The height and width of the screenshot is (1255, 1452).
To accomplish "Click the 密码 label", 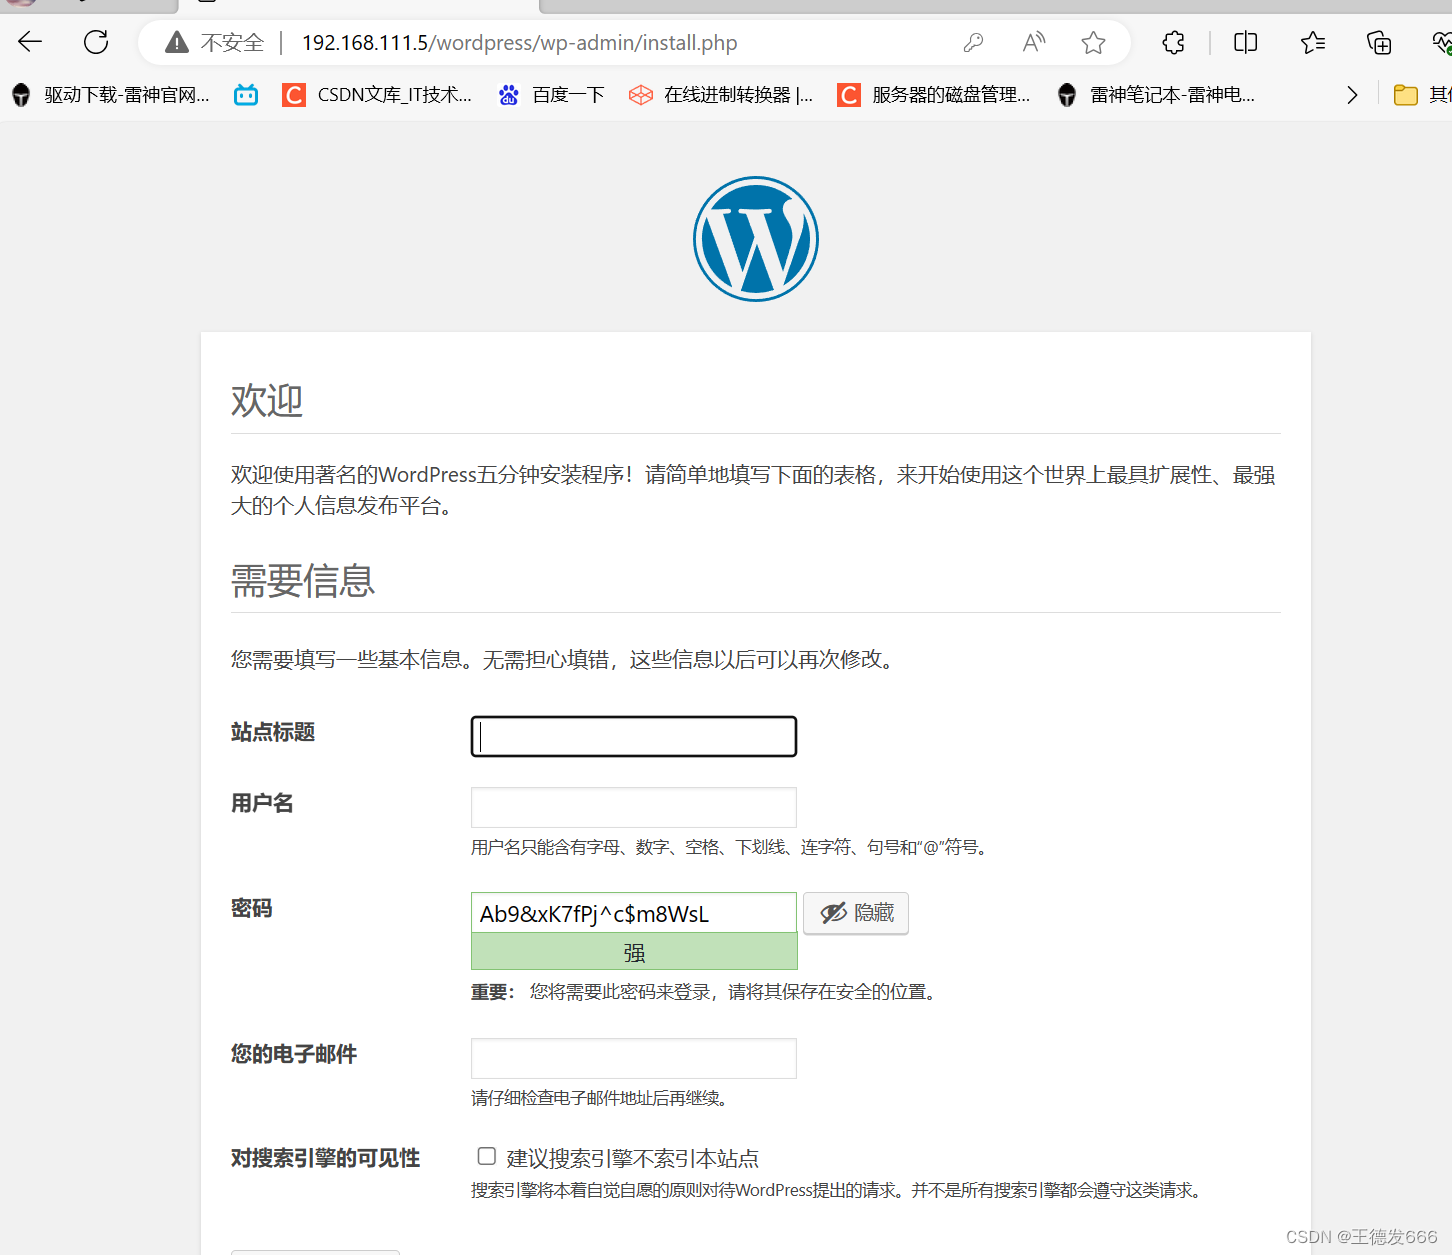I will coord(252,908).
